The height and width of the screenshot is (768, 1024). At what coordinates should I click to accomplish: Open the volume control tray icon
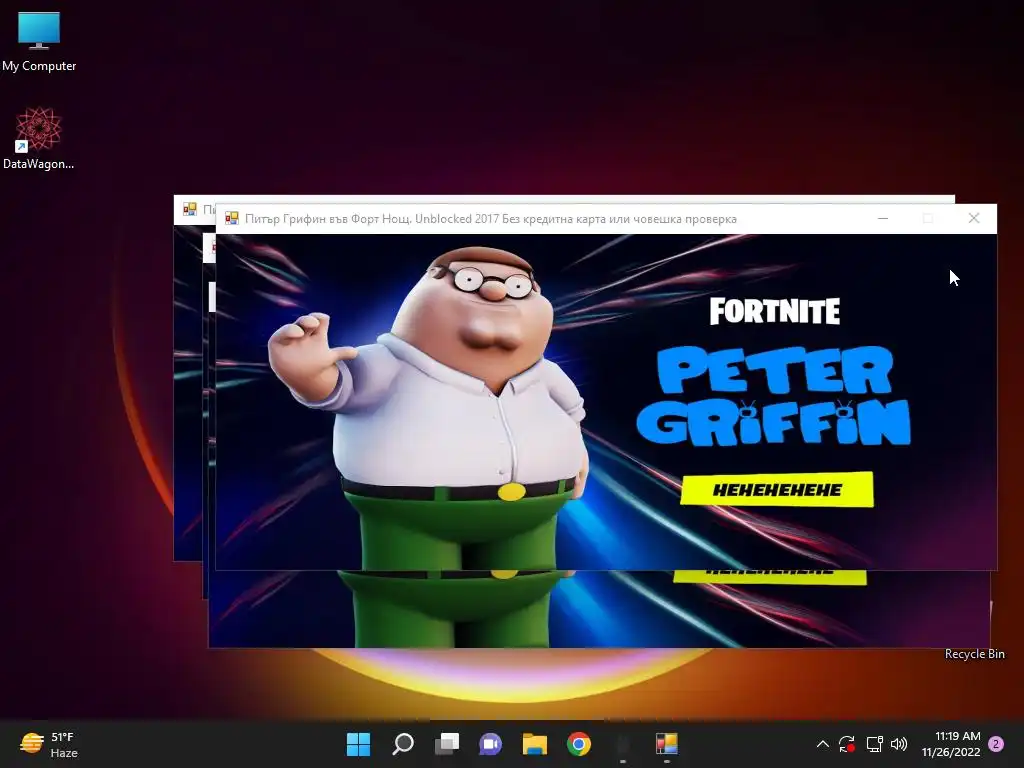(899, 744)
